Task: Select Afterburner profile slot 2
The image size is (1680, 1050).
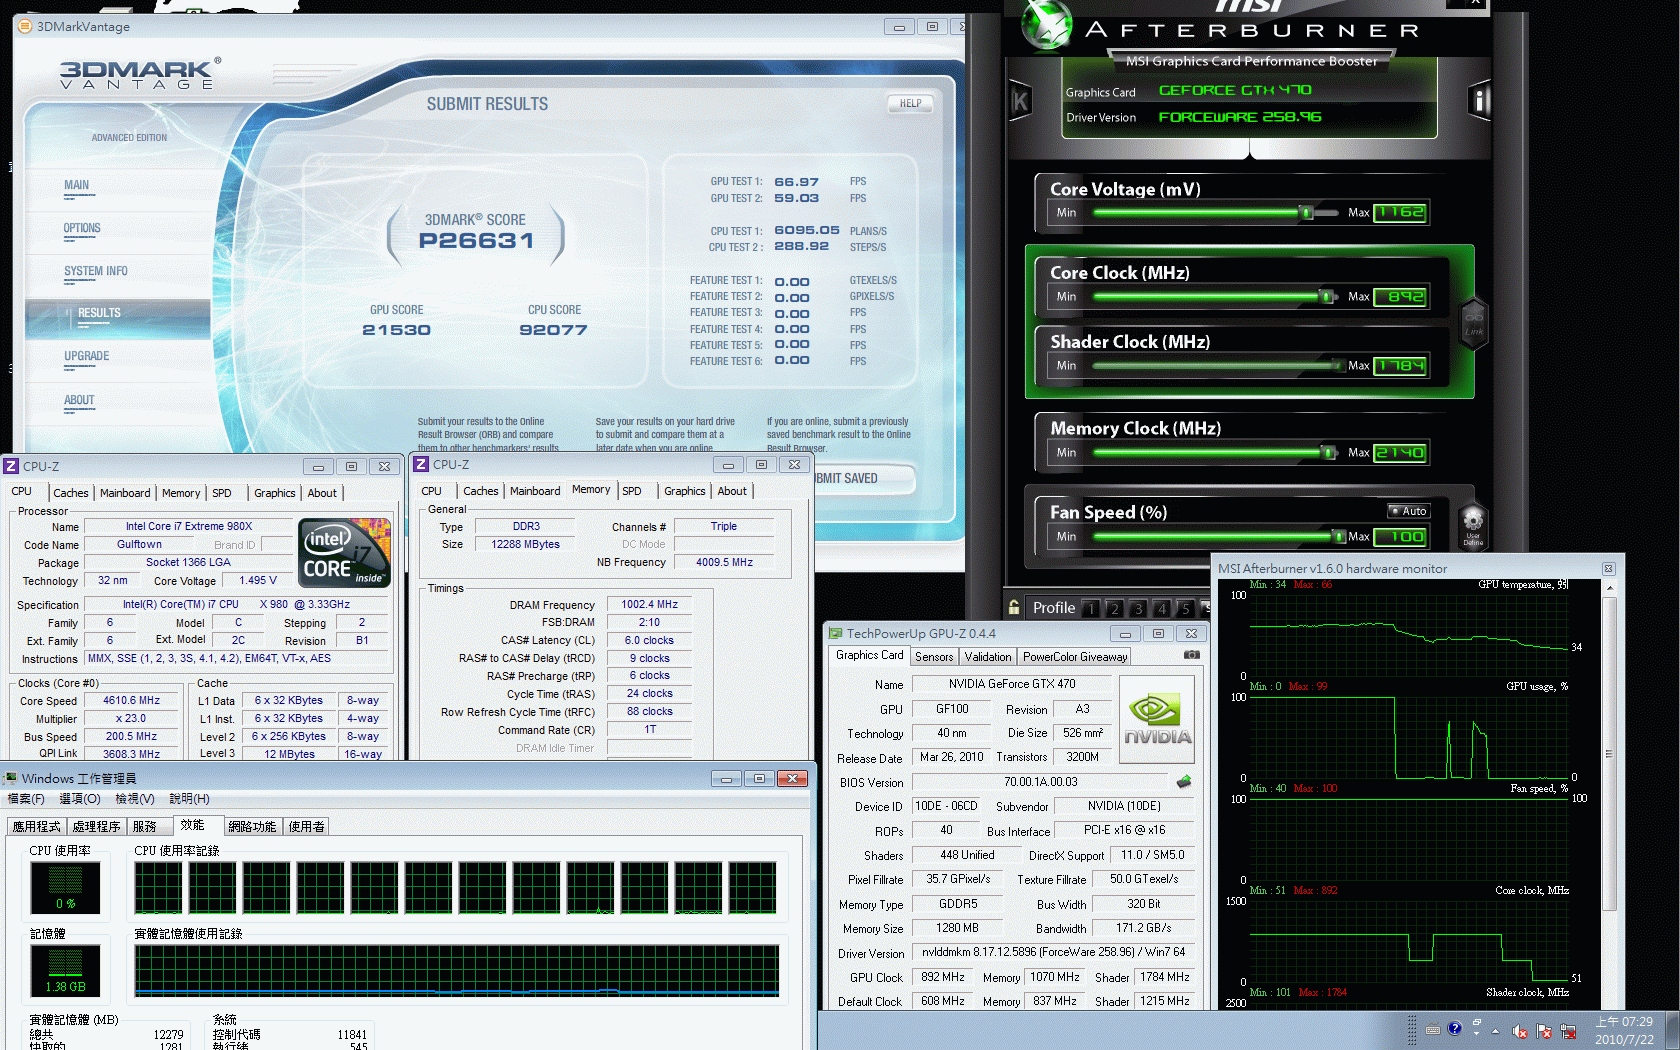Action: point(1114,608)
